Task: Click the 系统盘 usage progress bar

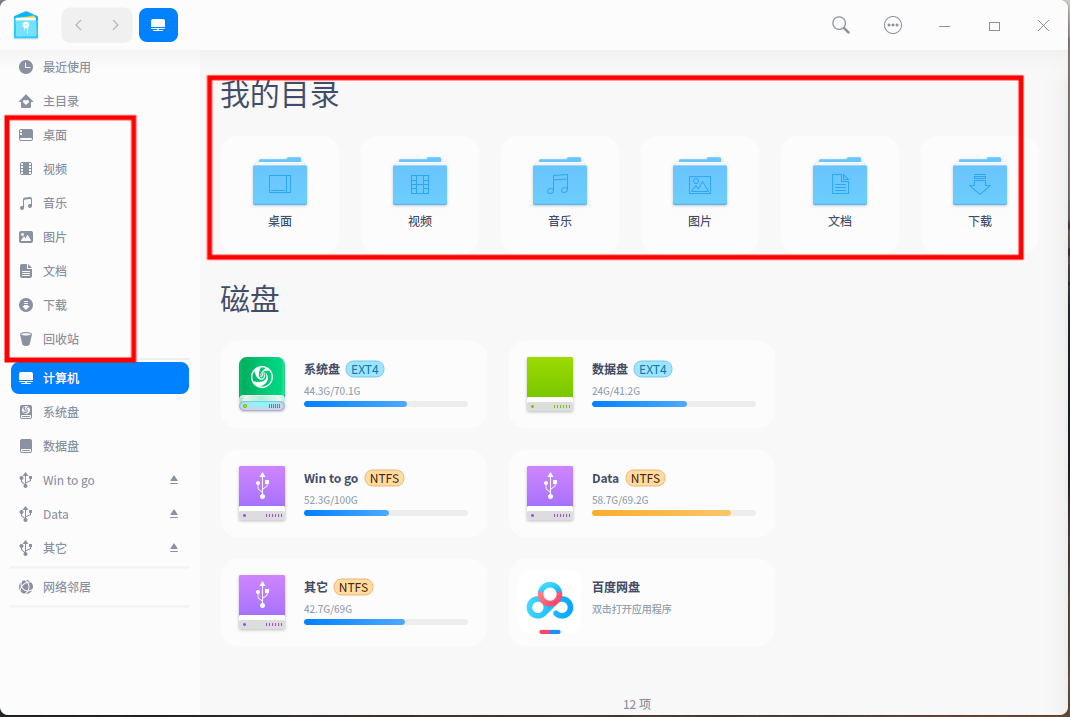Action: pos(385,404)
